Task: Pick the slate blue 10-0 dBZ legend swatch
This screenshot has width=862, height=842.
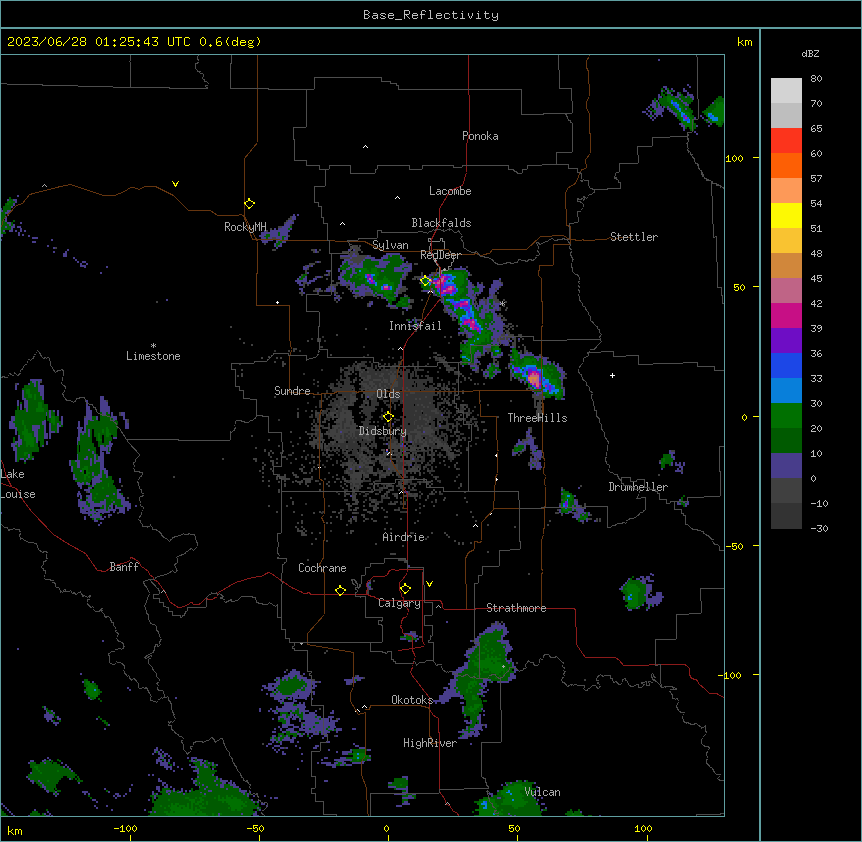Action: (x=786, y=466)
